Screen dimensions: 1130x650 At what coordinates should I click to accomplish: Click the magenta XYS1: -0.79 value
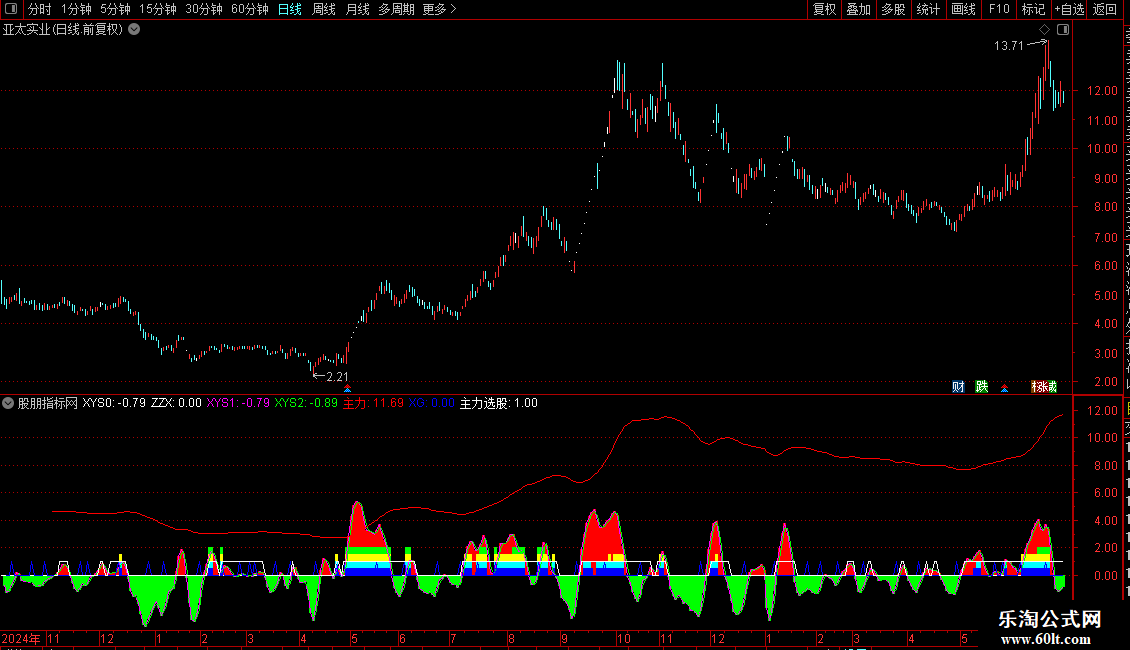coord(238,404)
